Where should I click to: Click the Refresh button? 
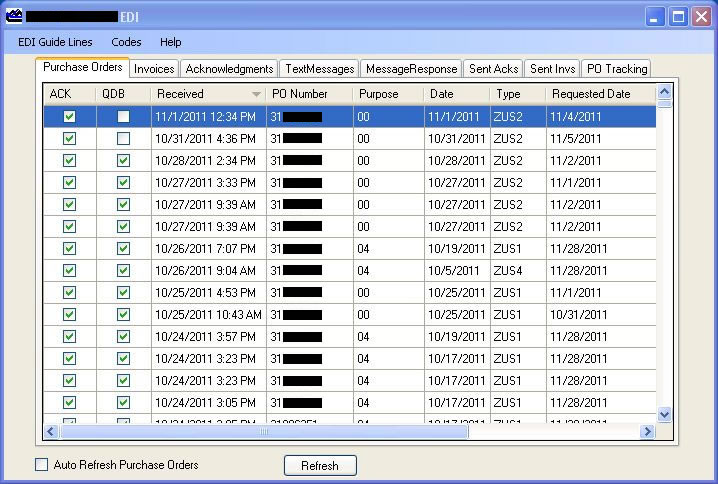coord(320,466)
